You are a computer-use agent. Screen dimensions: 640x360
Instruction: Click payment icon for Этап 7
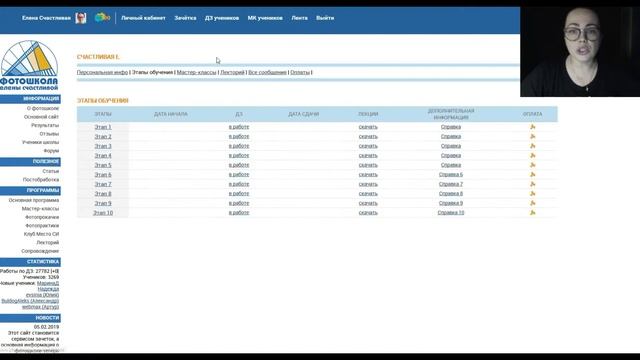tap(532, 184)
